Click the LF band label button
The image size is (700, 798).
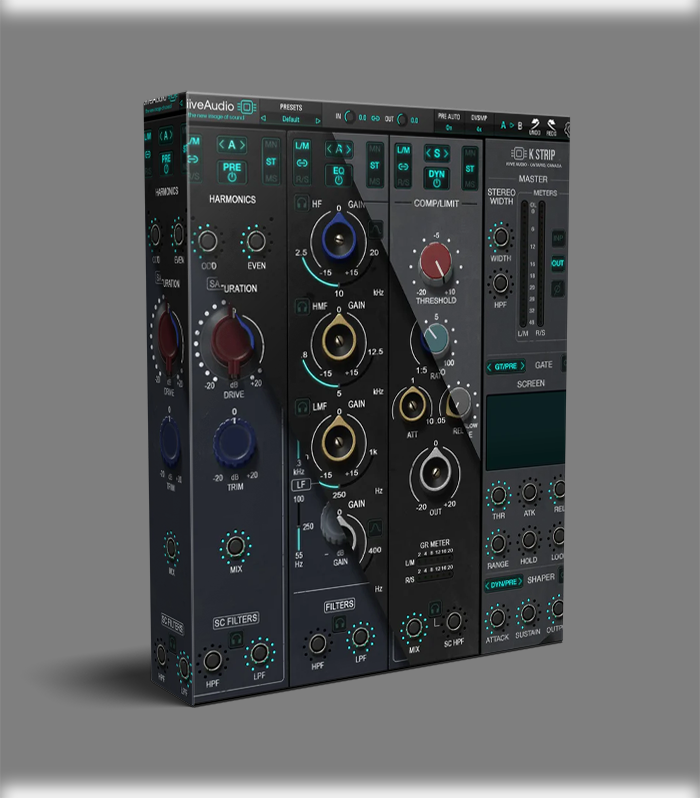click(301, 484)
